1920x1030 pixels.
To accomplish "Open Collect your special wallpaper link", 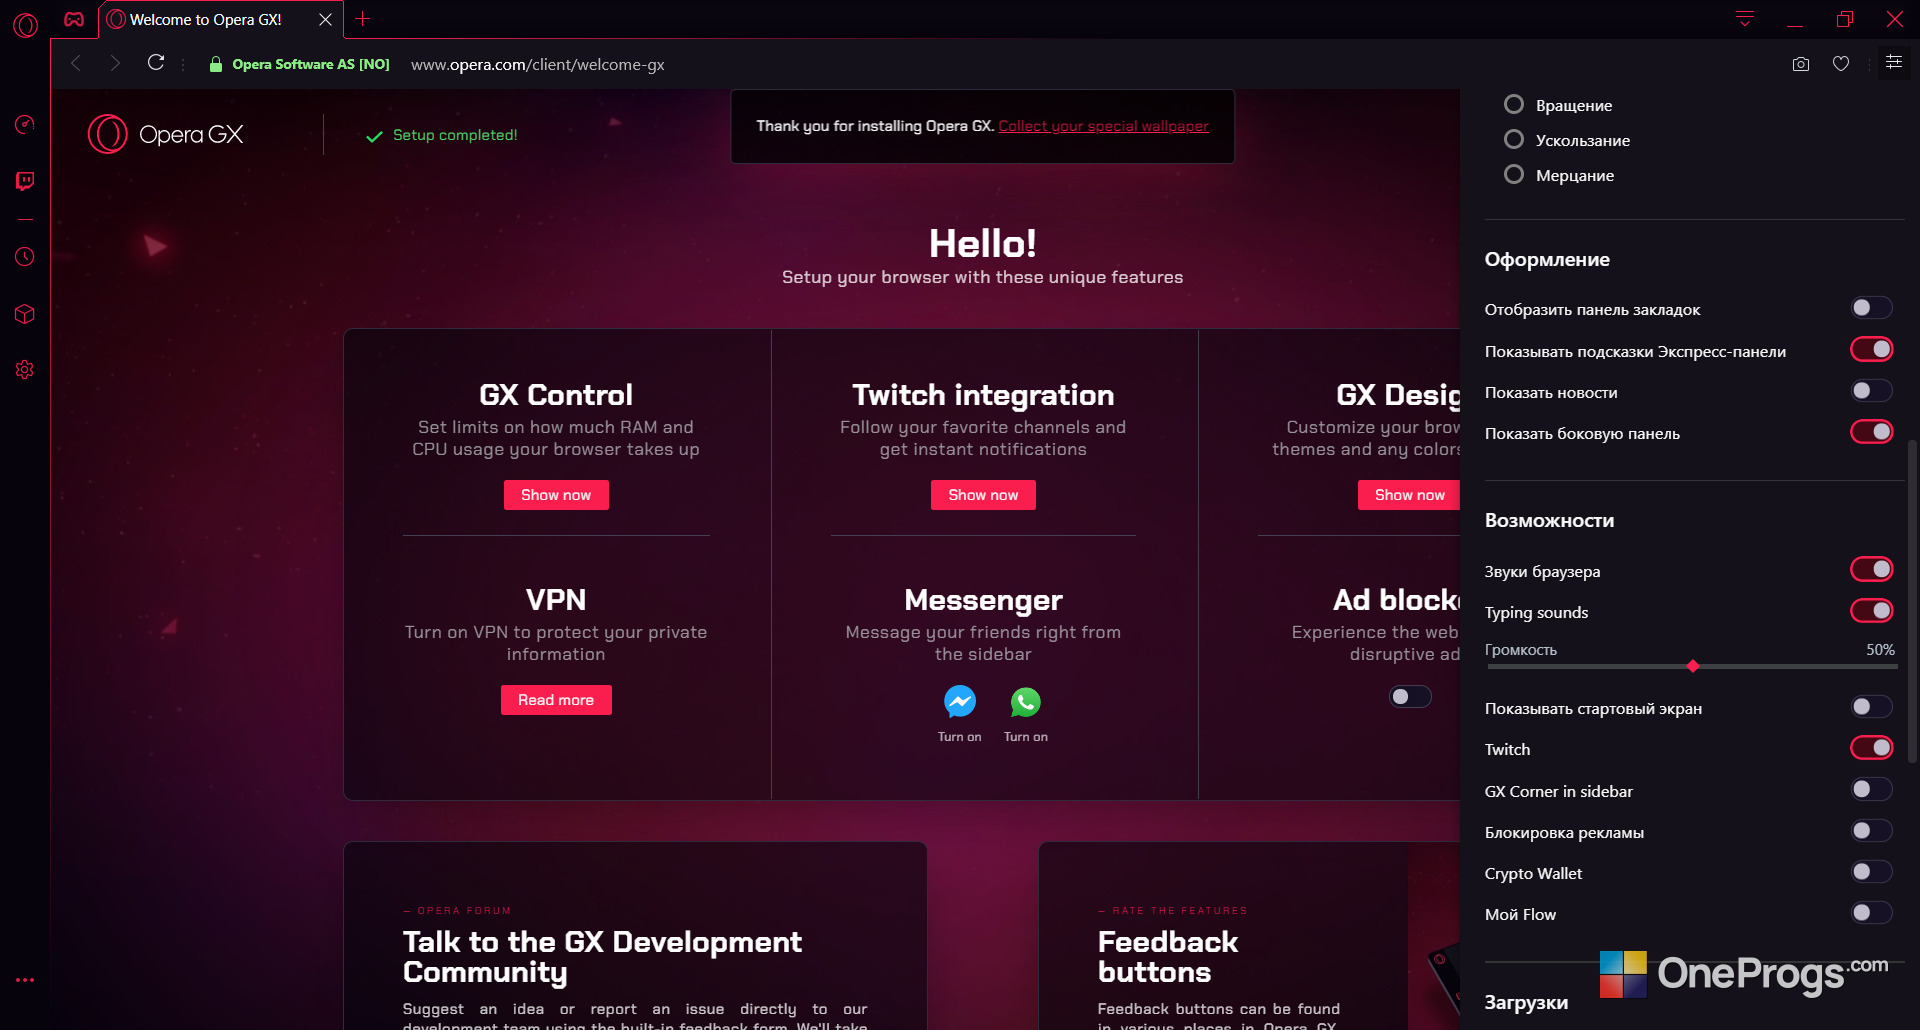I will (x=1103, y=126).
